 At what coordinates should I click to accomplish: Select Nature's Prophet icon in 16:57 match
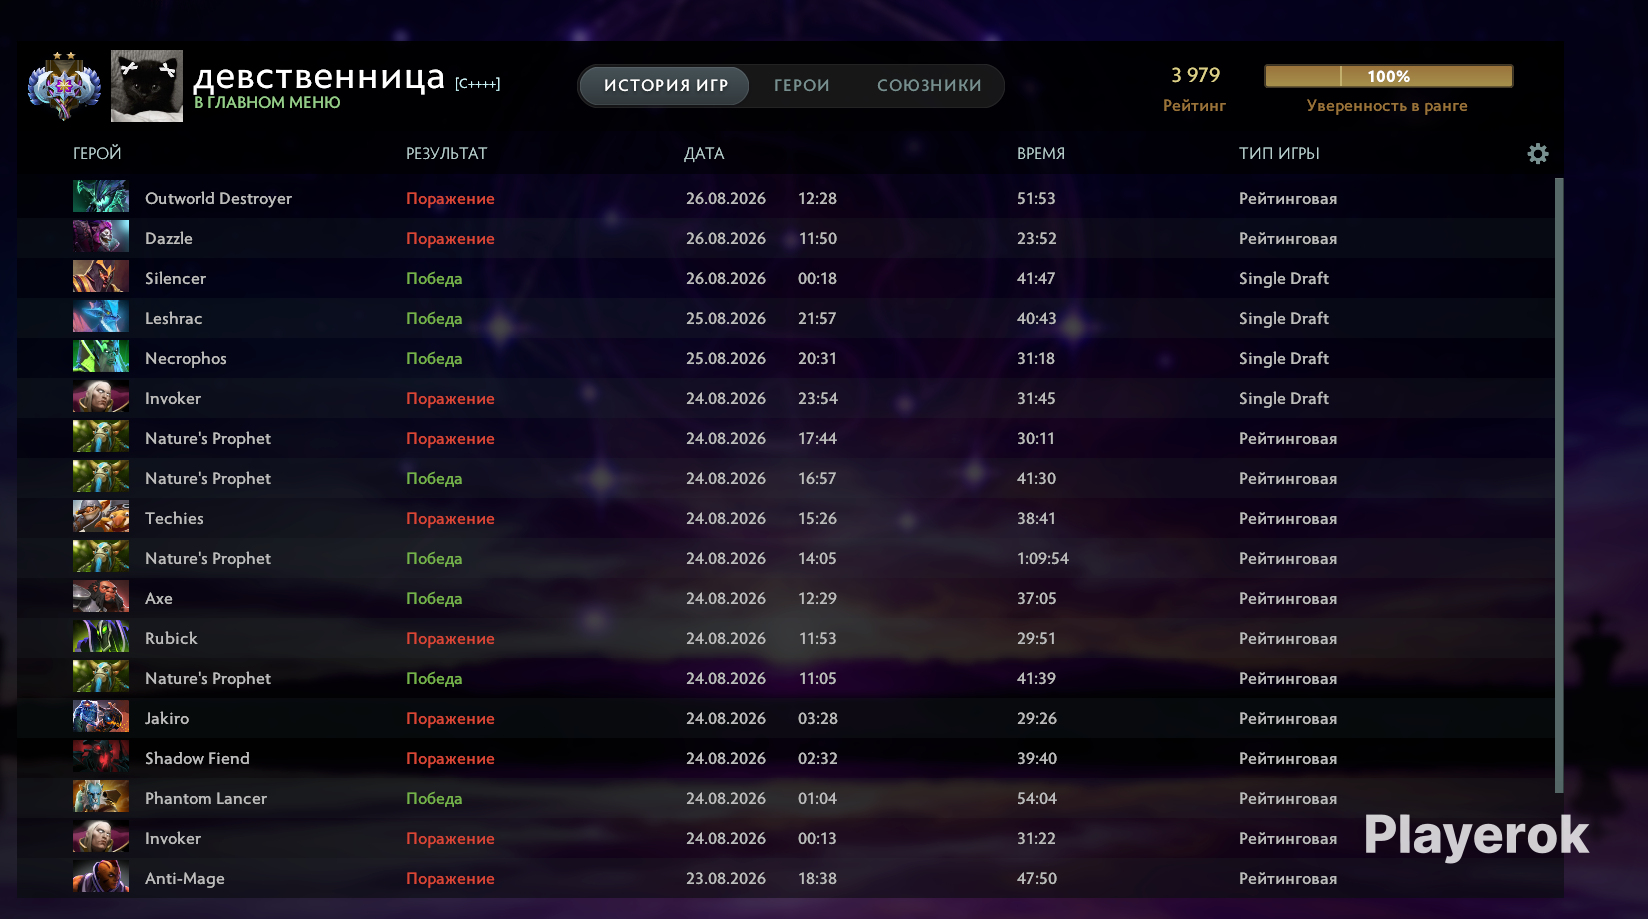pyautogui.click(x=101, y=476)
